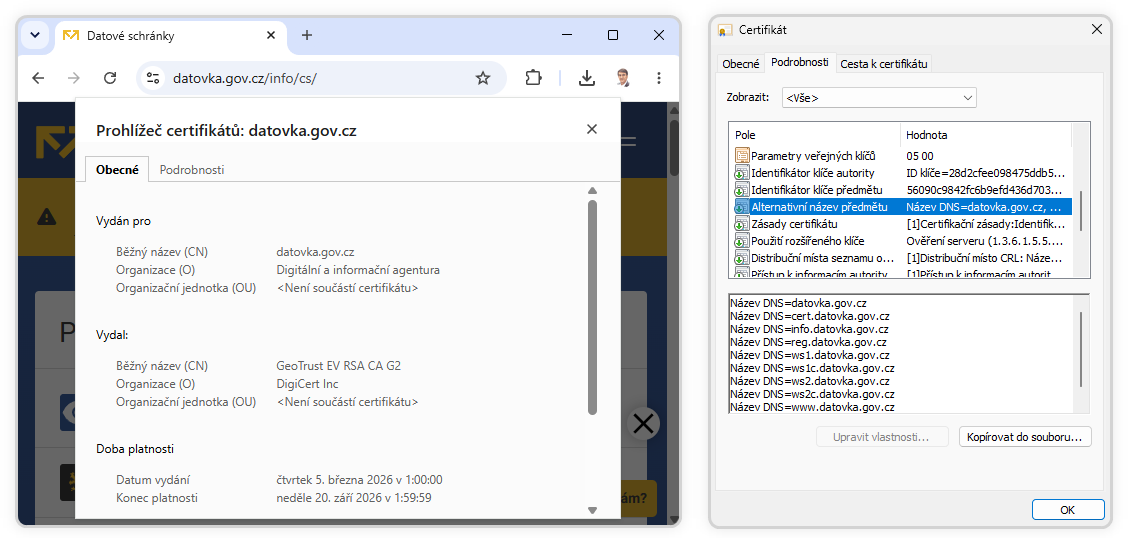Click the certificate viewer vertical scrollbar thumb
This screenshot has height=538, width=1128.
[x=593, y=307]
